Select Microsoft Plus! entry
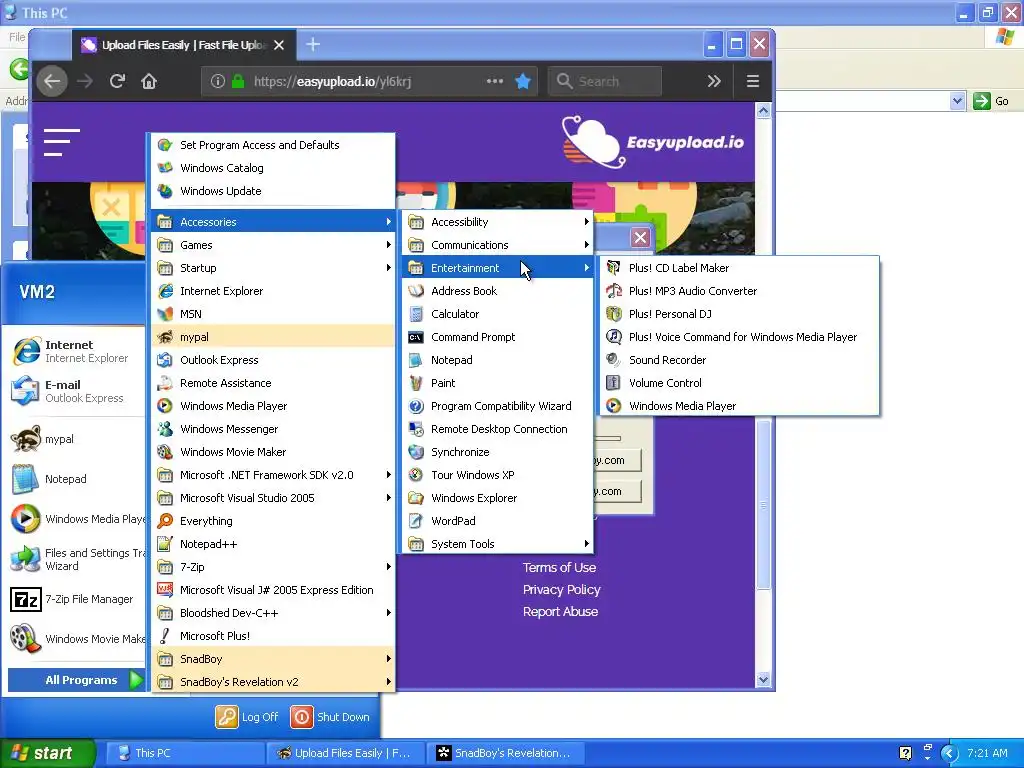 coord(273,635)
